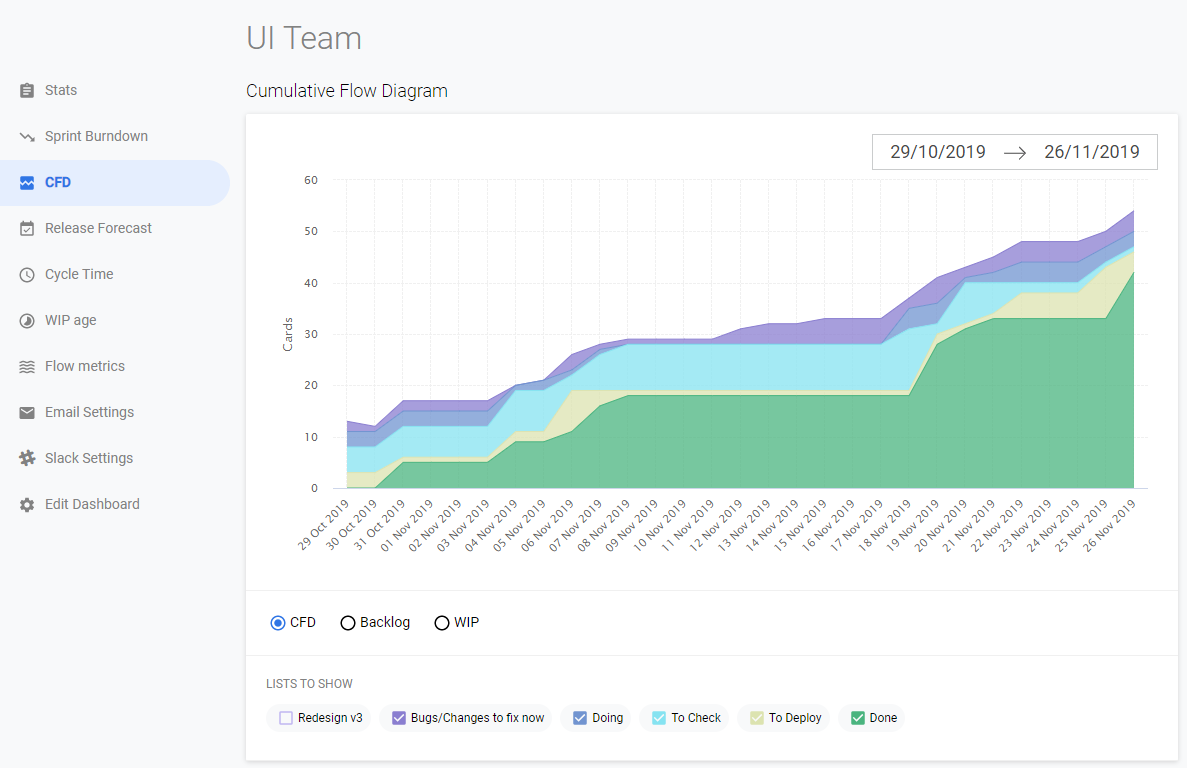Click the WIP age gauge icon
Viewport: 1187px width, 768px height.
click(x=27, y=320)
